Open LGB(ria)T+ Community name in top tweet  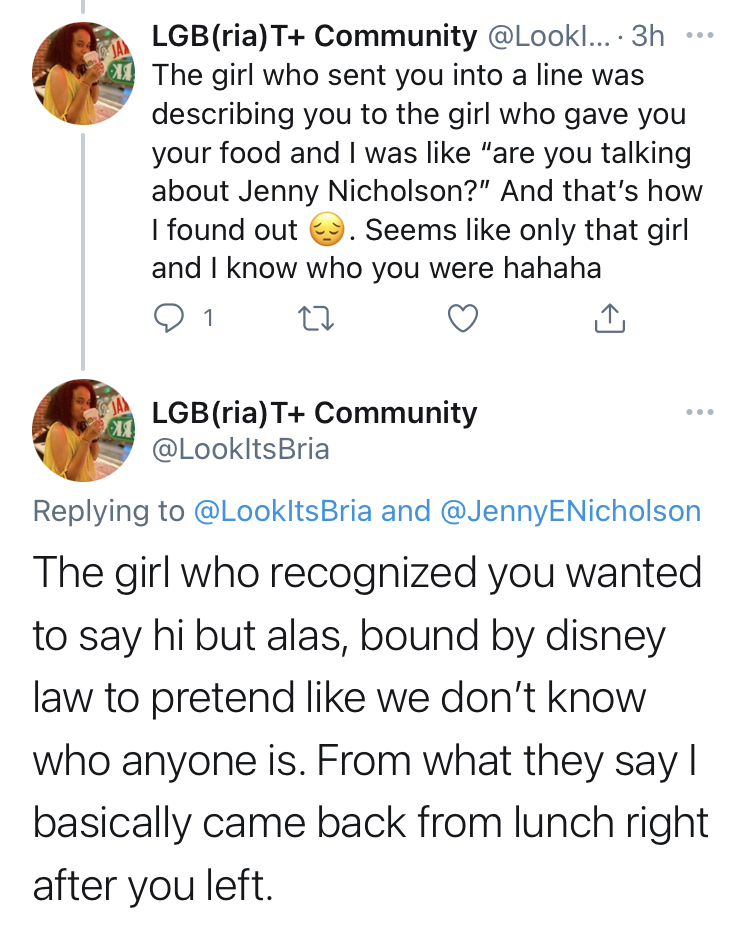click(x=314, y=36)
